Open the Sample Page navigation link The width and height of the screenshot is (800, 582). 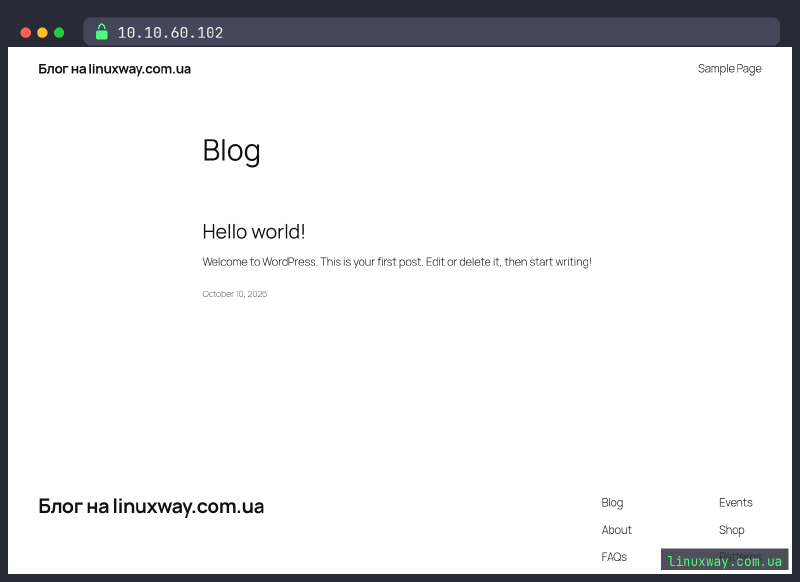729,69
